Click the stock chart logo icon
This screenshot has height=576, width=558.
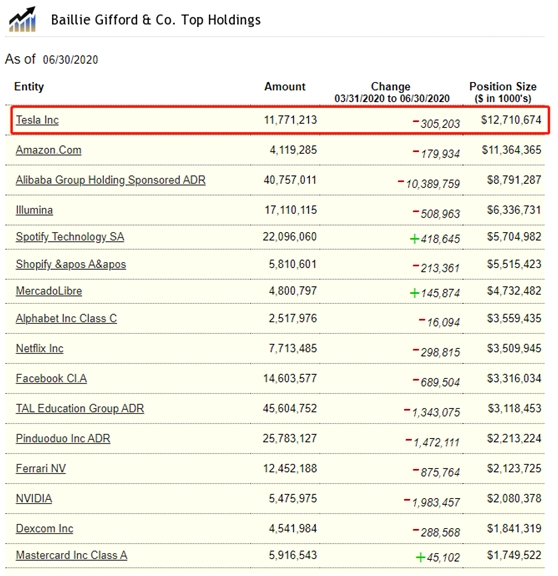click(x=22, y=19)
